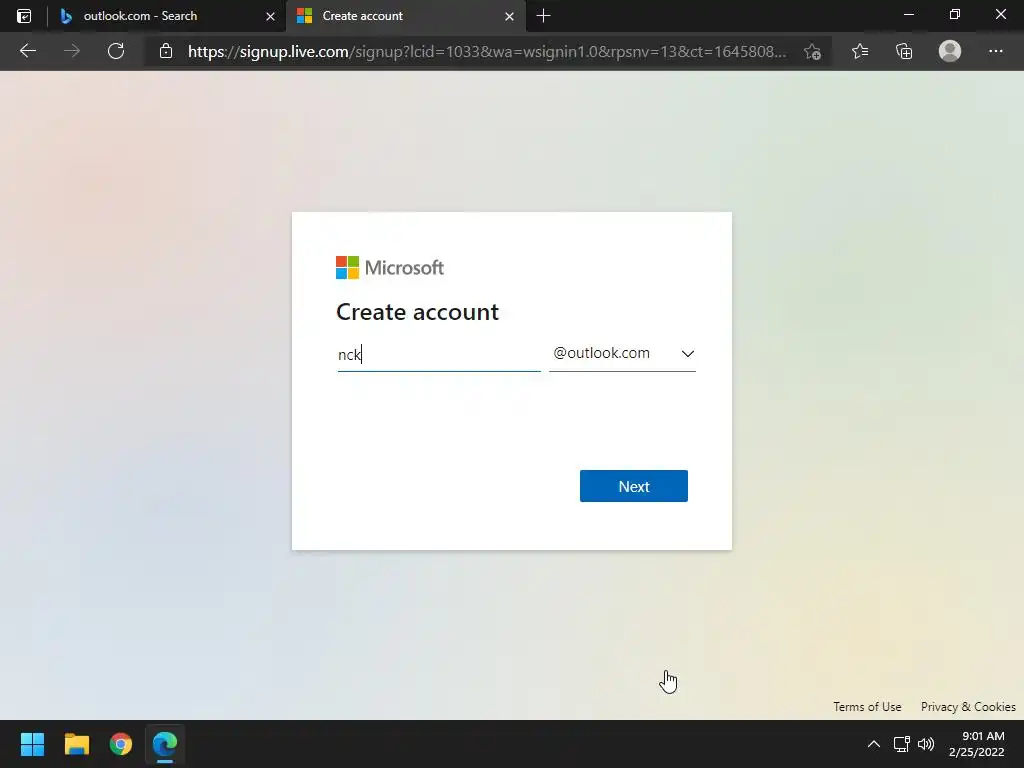Open the Terms of Use link
The width and height of the screenshot is (1024, 768).
pyautogui.click(x=867, y=707)
